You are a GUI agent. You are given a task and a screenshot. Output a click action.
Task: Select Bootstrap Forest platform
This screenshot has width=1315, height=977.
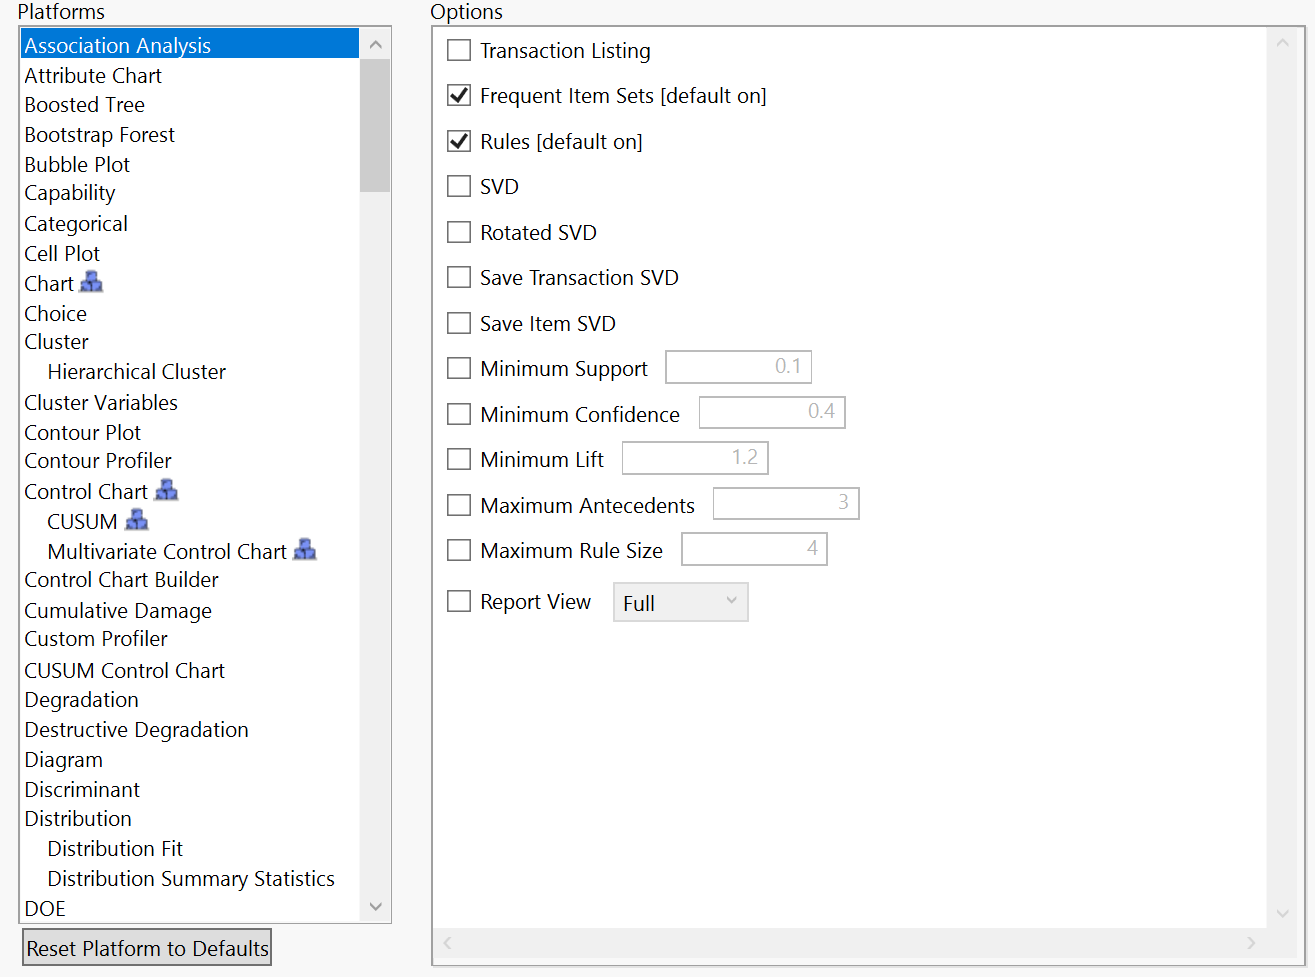coord(99,134)
